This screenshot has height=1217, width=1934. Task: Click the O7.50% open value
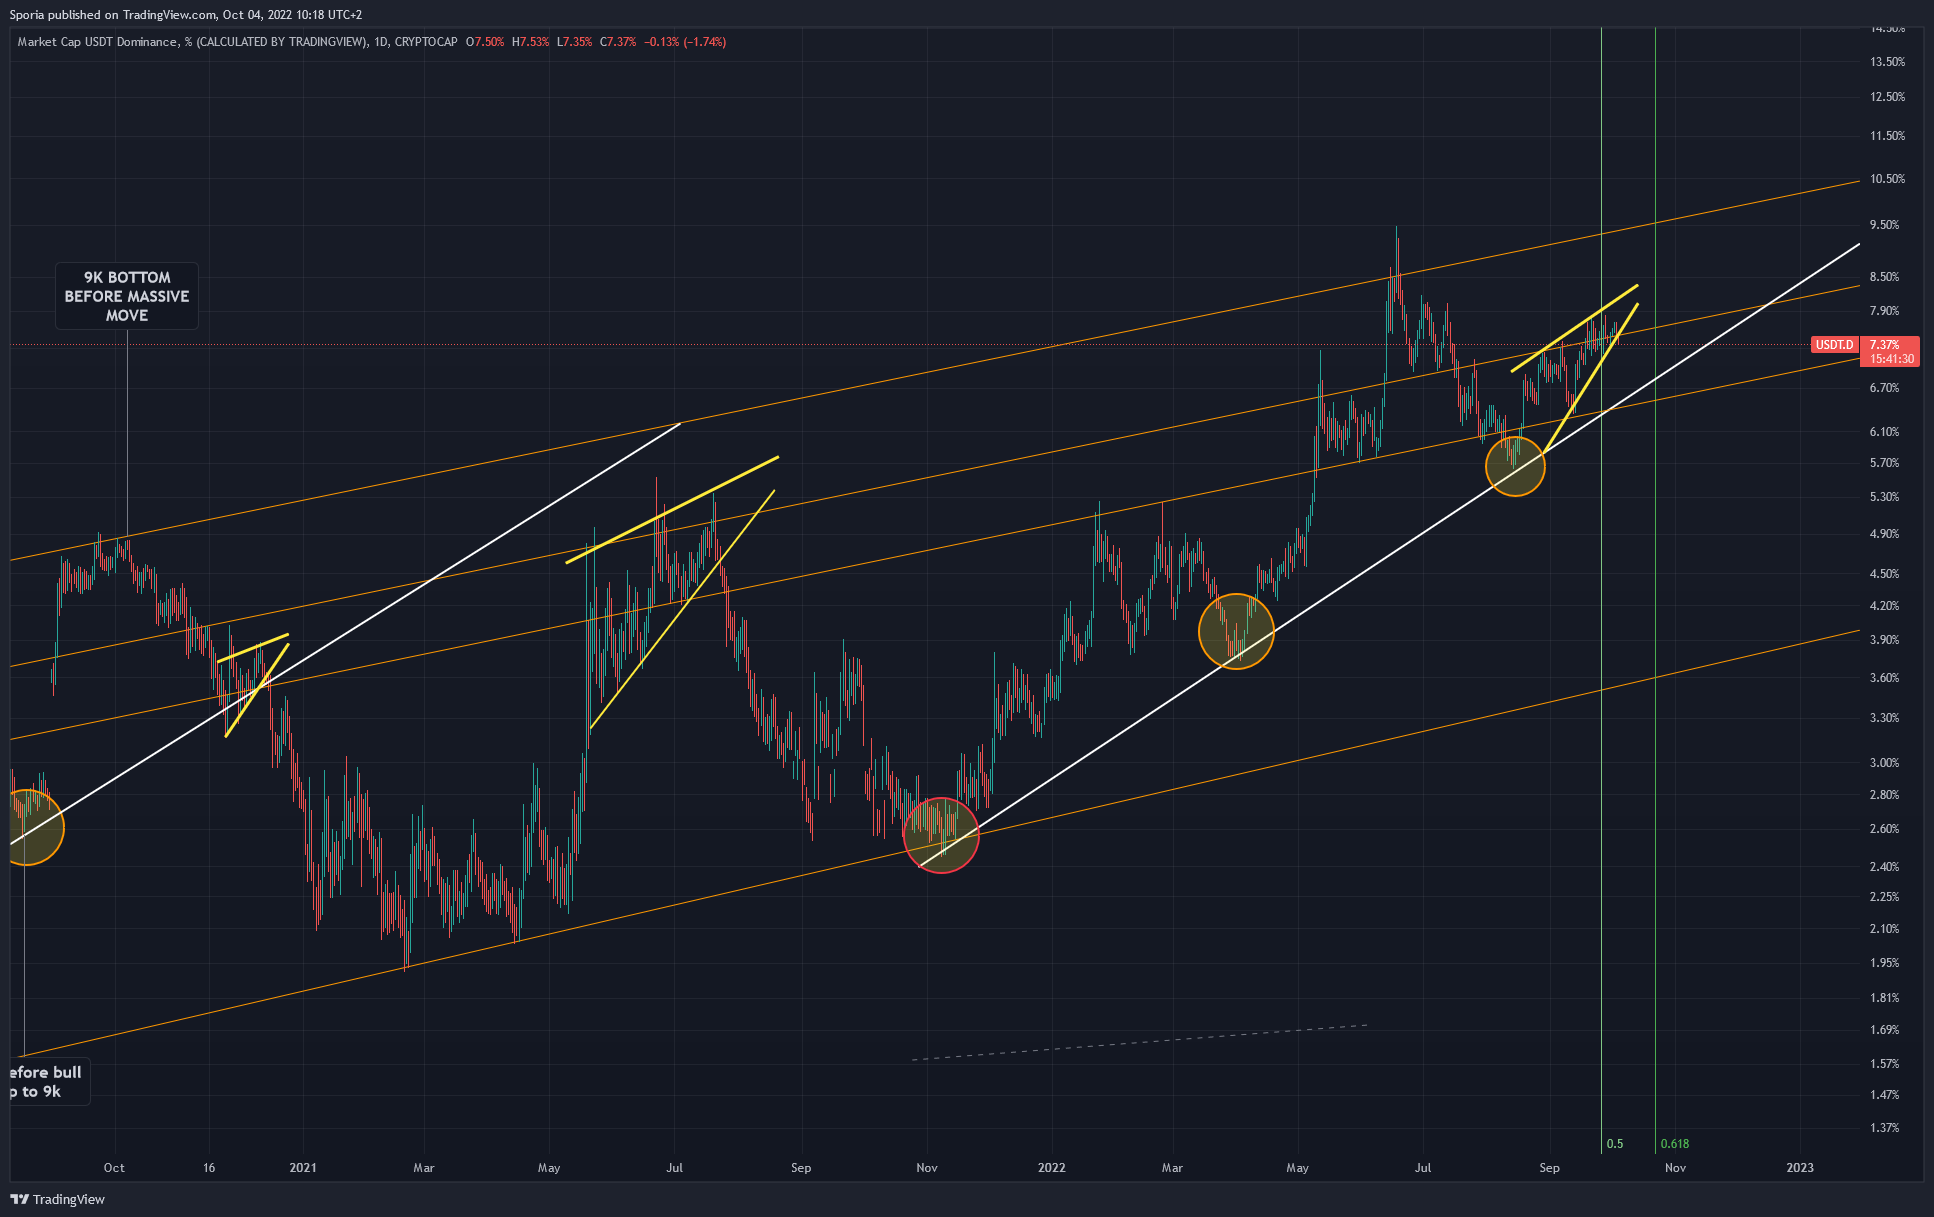pyautogui.click(x=485, y=42)
